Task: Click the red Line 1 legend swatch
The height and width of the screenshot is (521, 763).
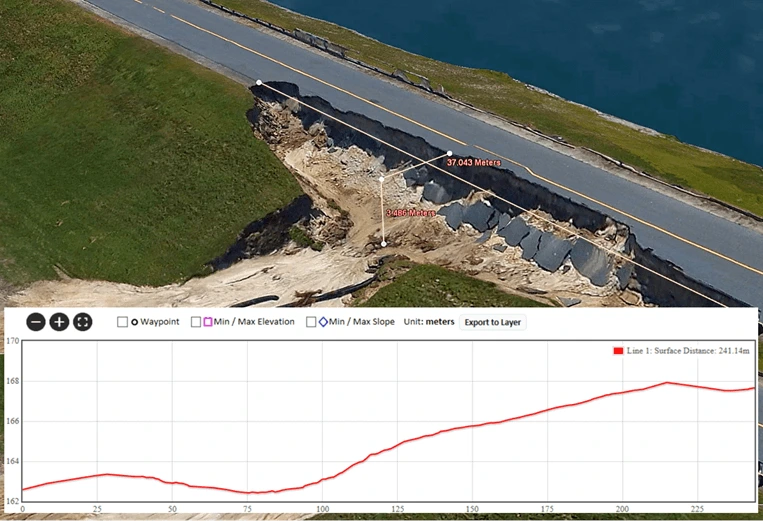Action: (618, 351)
